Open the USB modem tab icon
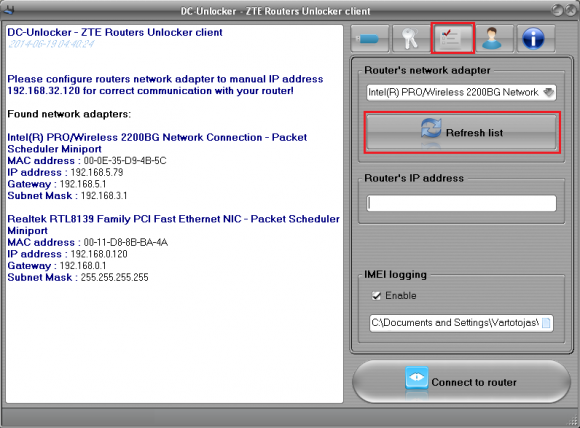580x428 pixels. click(370, 38)
